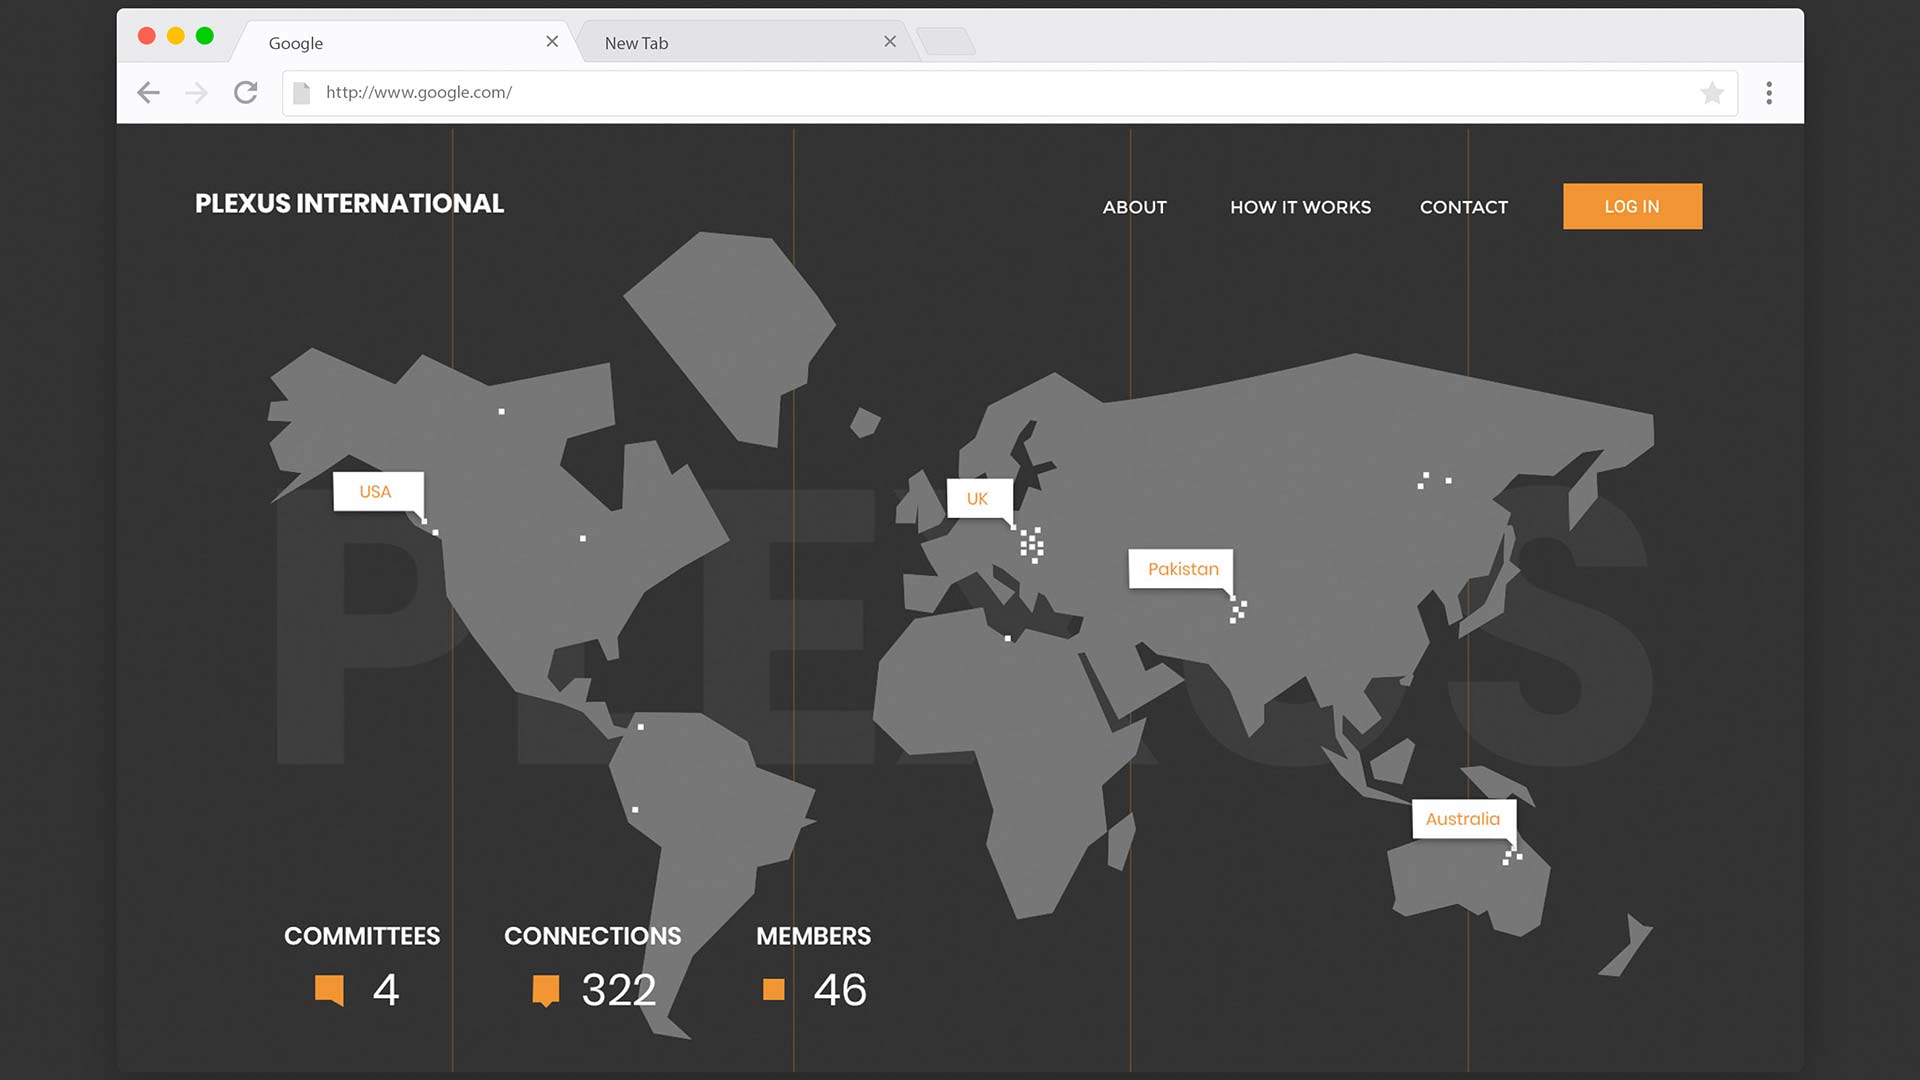
Task: Open the About page link
Action: pyautogui.click(x=1134, y=207)
